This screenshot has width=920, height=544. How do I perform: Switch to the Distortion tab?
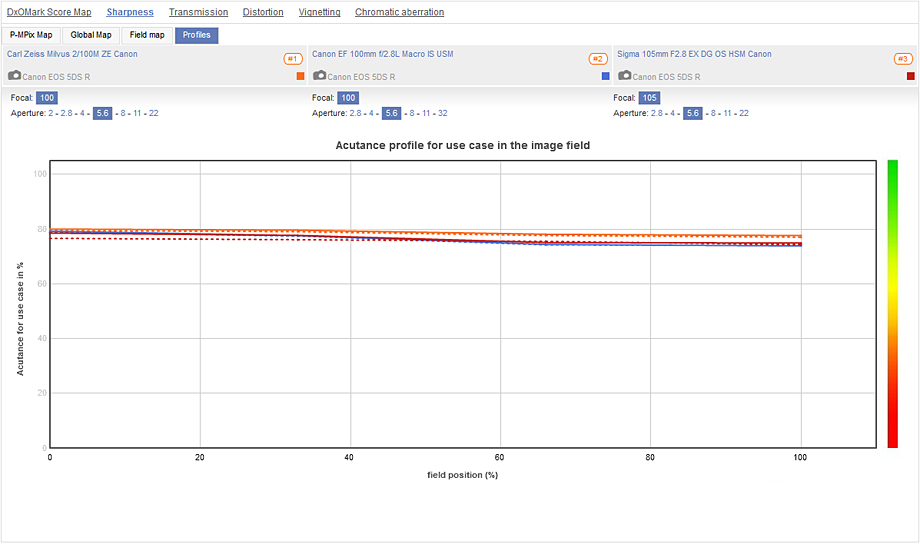(263, 12)
